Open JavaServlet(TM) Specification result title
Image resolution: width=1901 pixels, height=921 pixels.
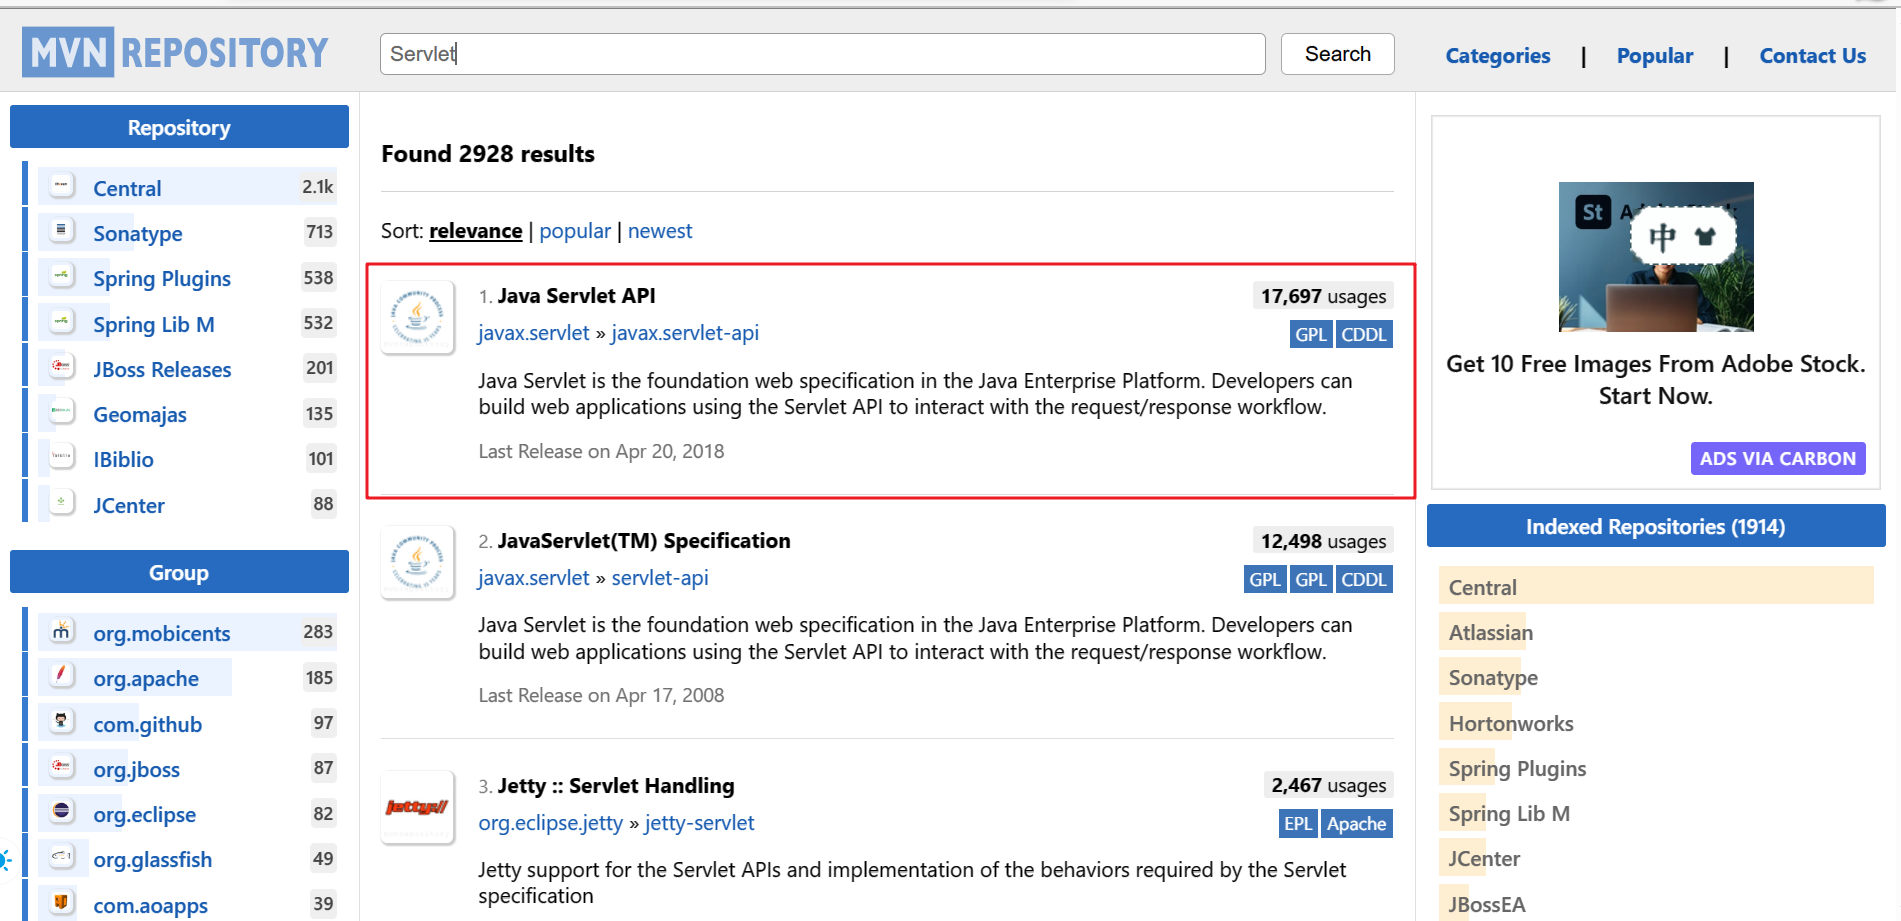click(x=644, y=541)
